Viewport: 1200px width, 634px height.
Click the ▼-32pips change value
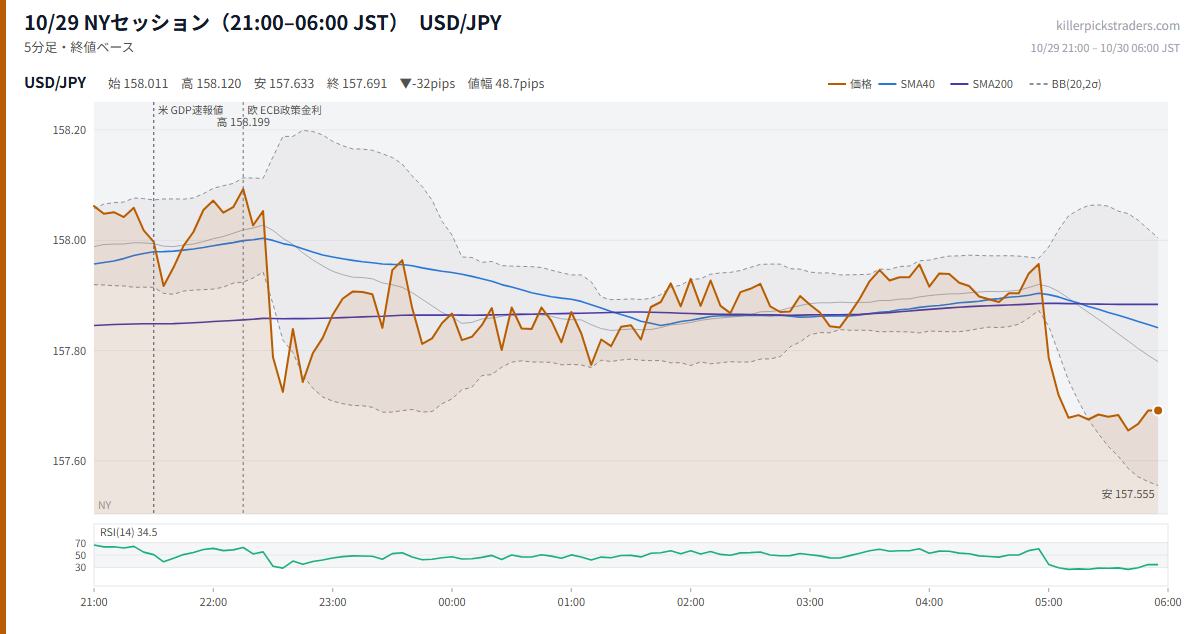(427, 84)
